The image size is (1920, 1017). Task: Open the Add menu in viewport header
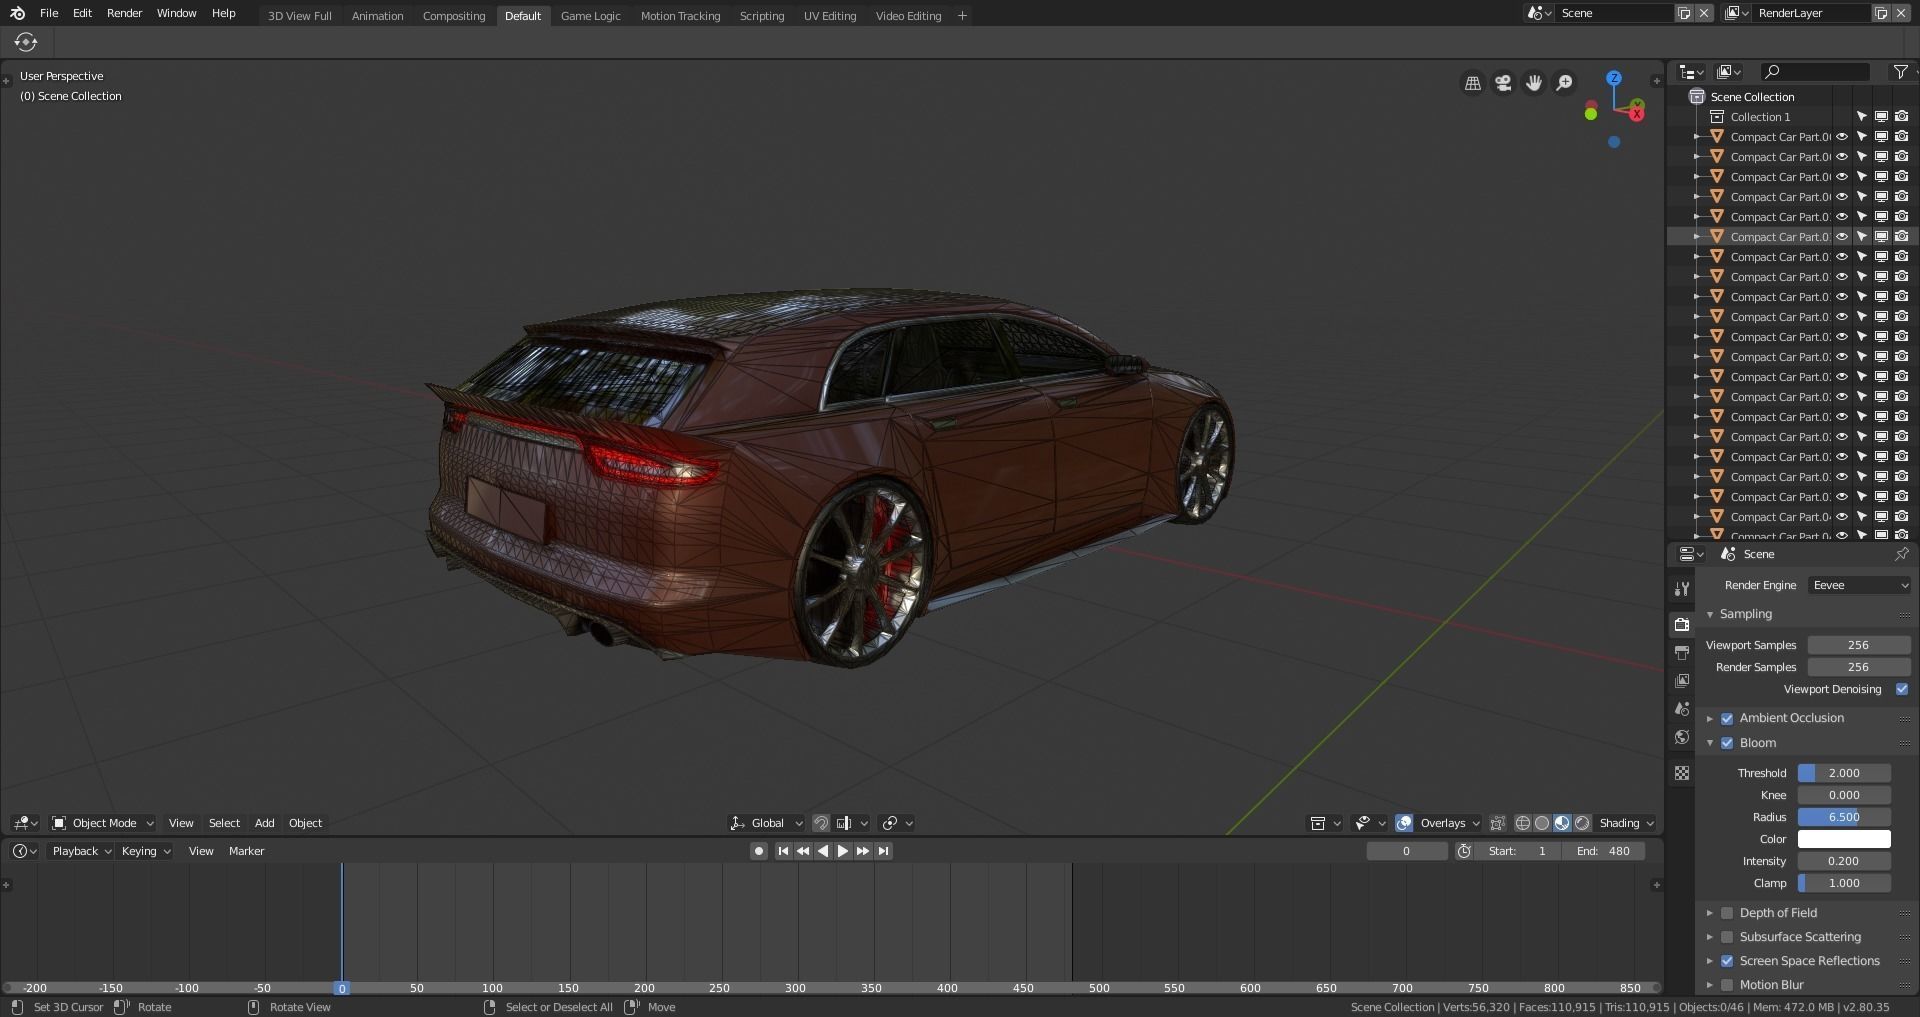[264, 823]
